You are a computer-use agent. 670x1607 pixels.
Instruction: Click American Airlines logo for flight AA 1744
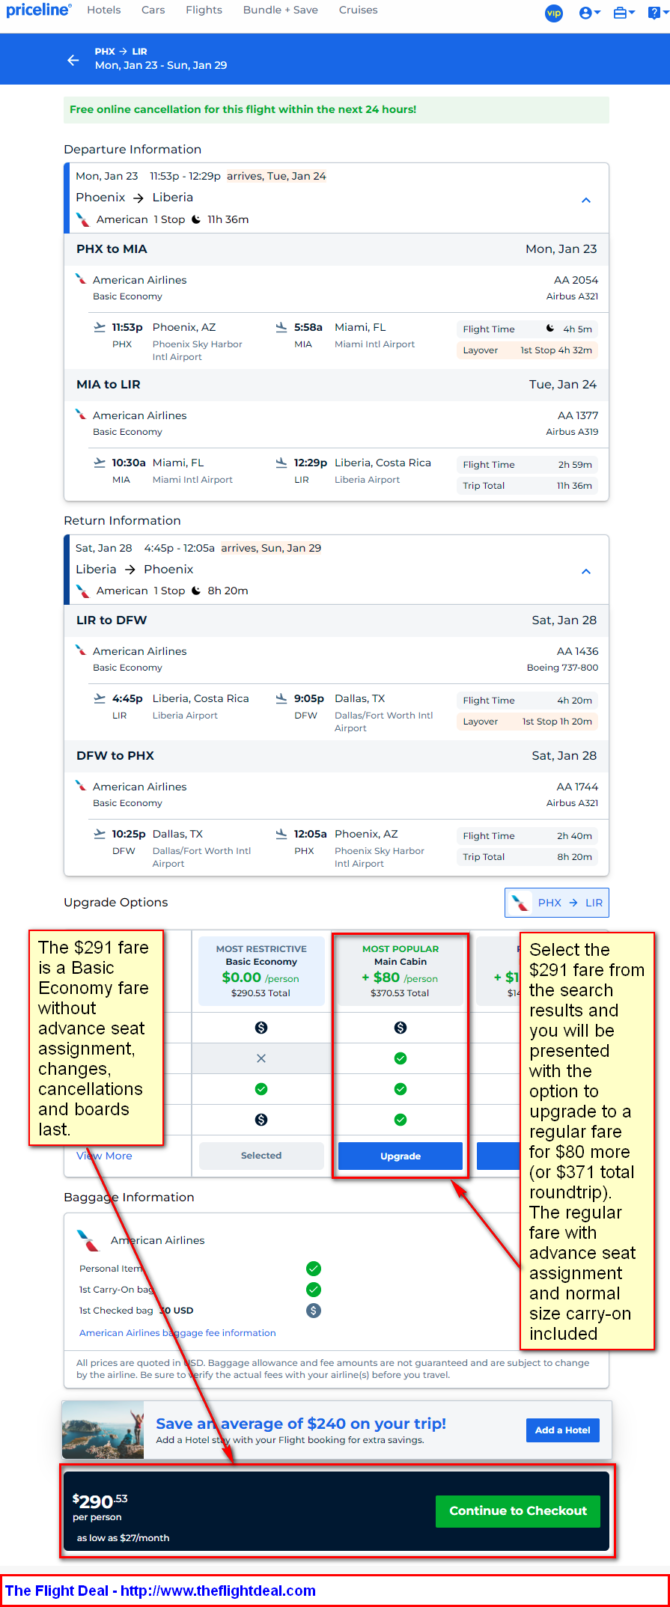(x=81, y=785)
